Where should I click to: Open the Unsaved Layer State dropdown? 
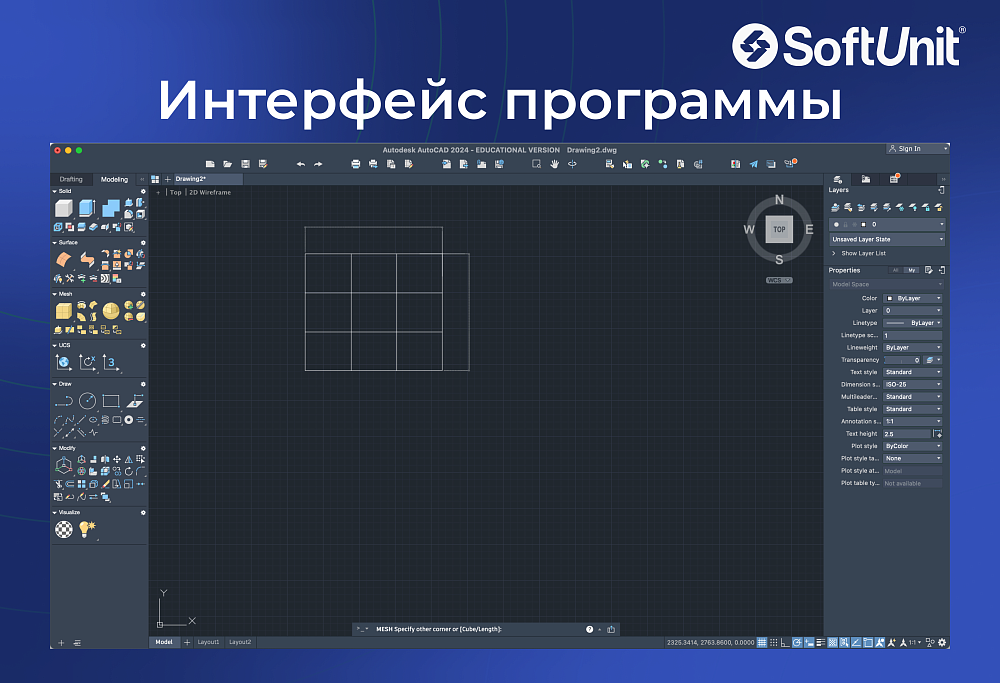pyautogui.click(x=886, y=239)
